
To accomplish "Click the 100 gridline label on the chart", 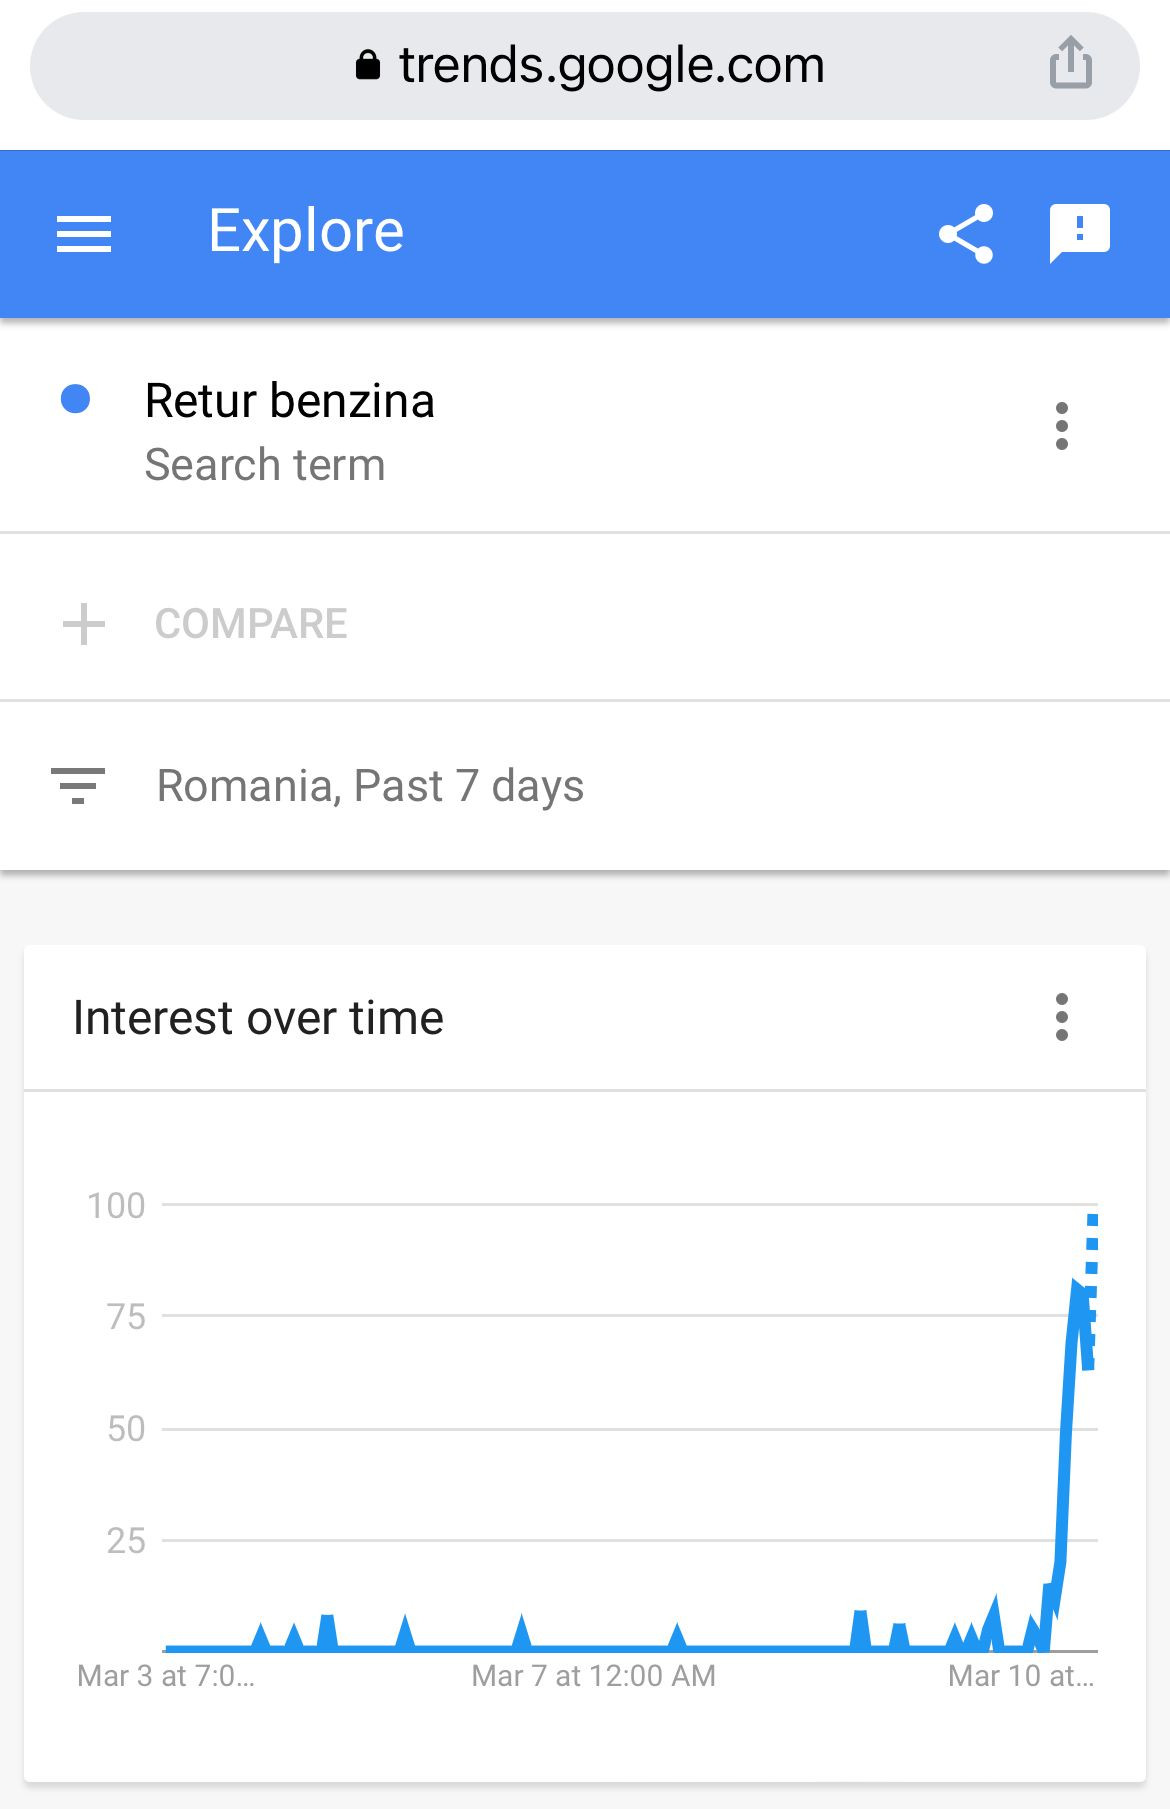I will (x=118, y=1206).
